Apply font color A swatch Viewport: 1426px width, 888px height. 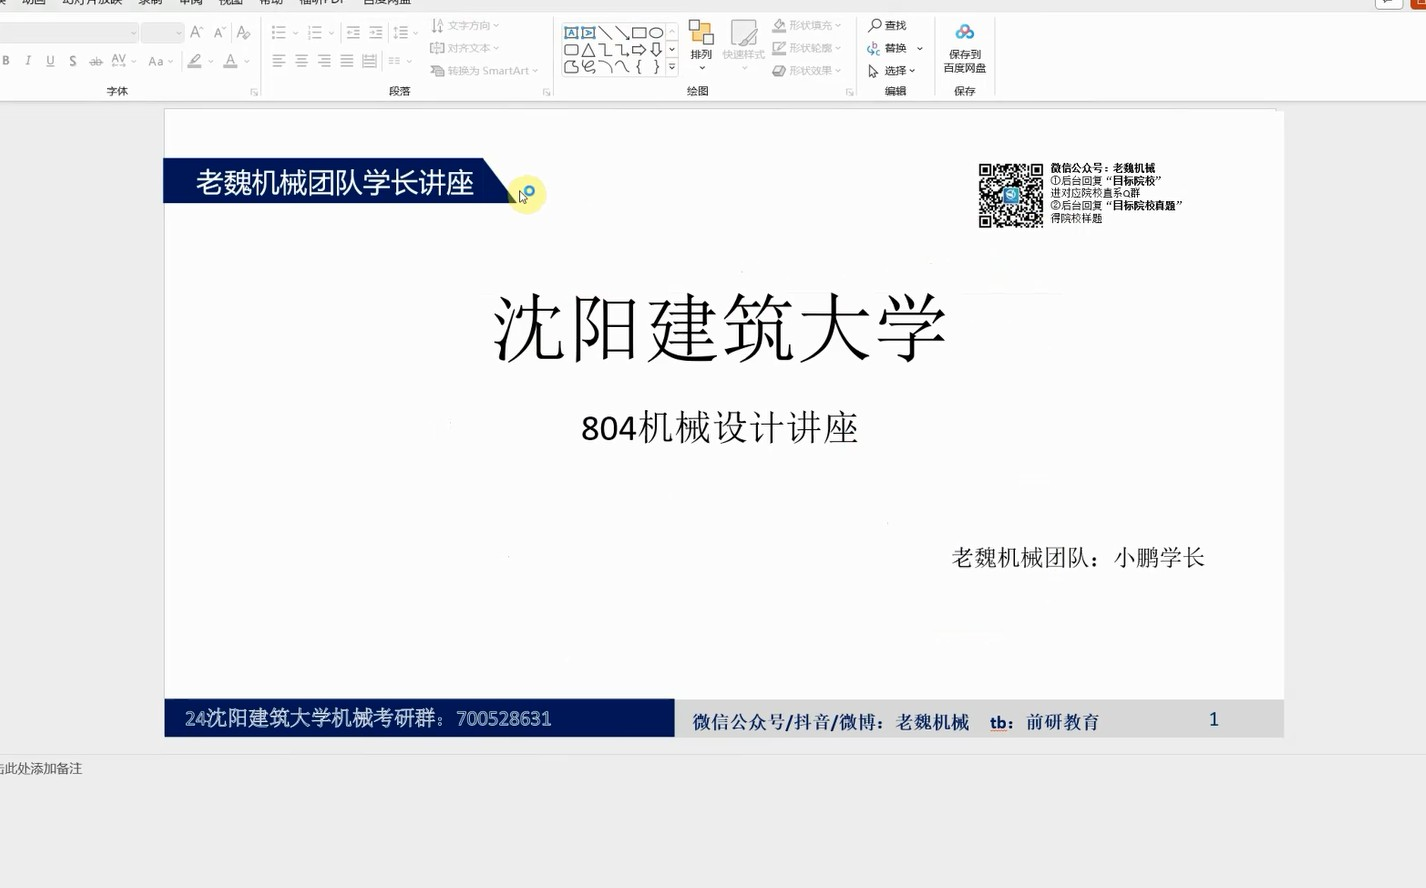(231, 61)
